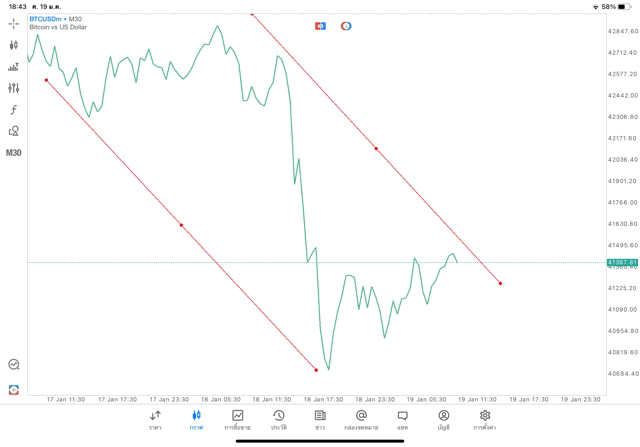Viewport: 640px width, 447px height.
Task: Tap the current price label 41387.81
Action: (621, 262)
